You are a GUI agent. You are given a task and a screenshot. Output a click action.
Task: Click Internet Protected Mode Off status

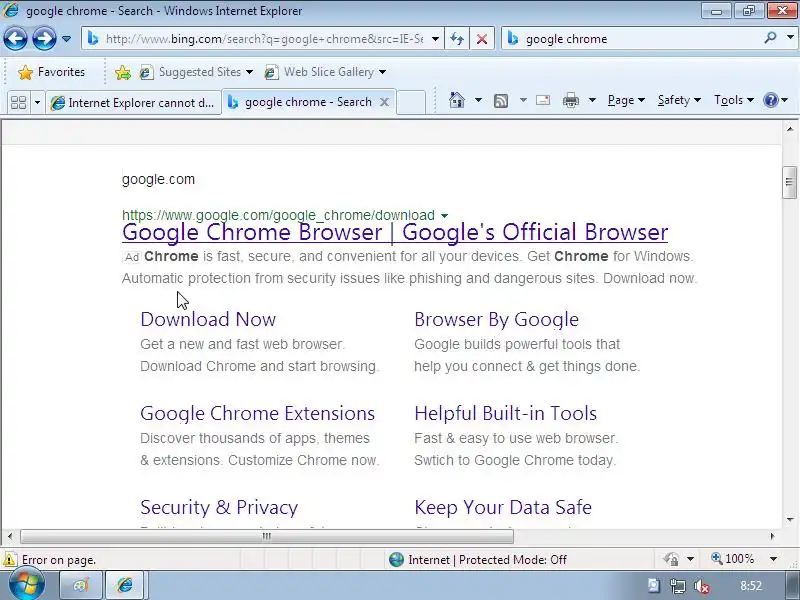(x=477, y=560)
